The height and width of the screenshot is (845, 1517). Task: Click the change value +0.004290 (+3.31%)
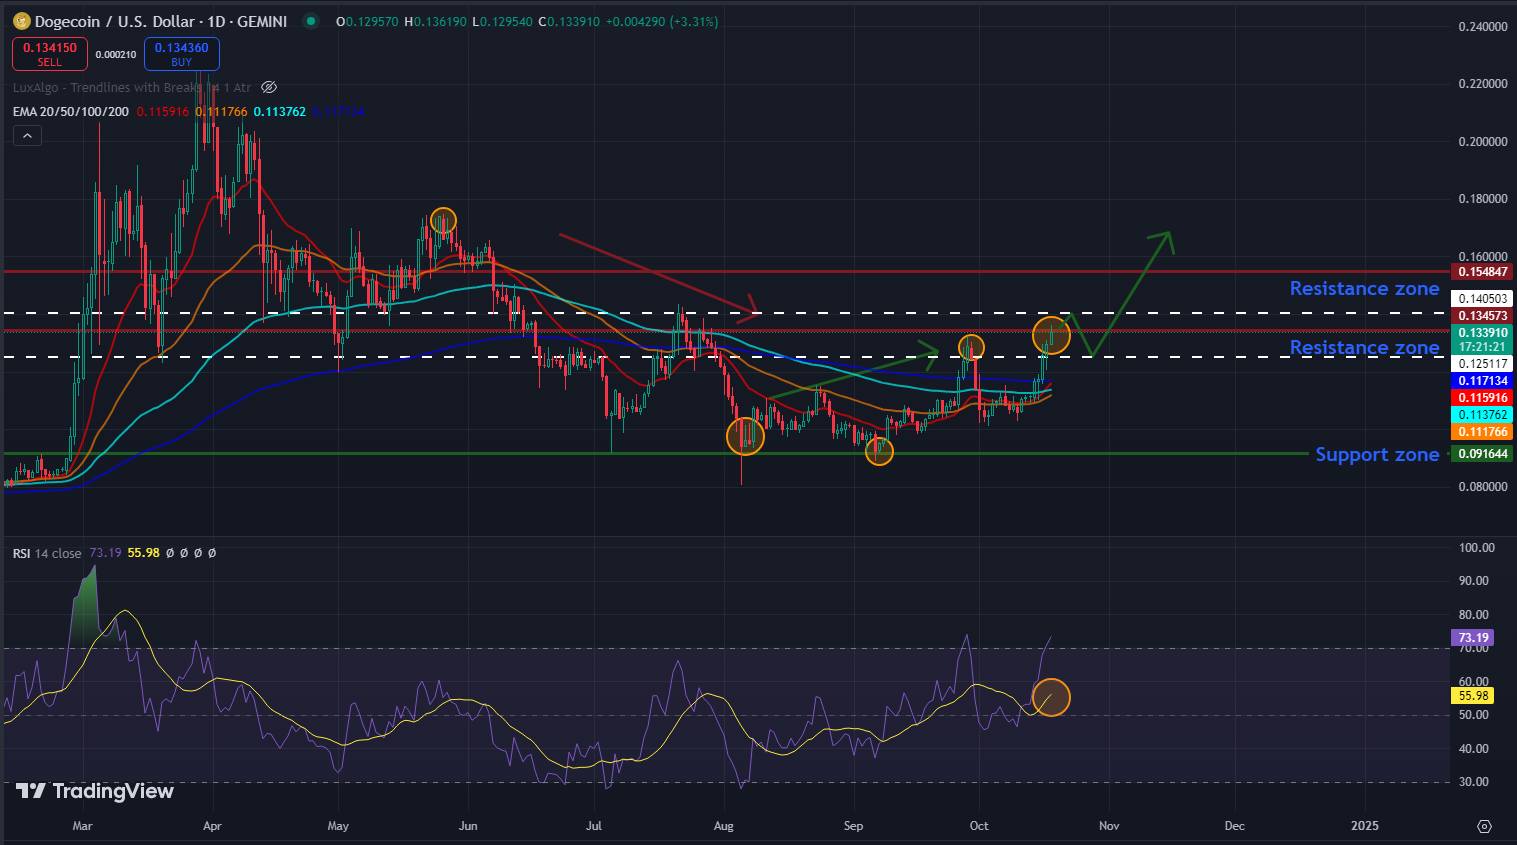tap(662, 21)
